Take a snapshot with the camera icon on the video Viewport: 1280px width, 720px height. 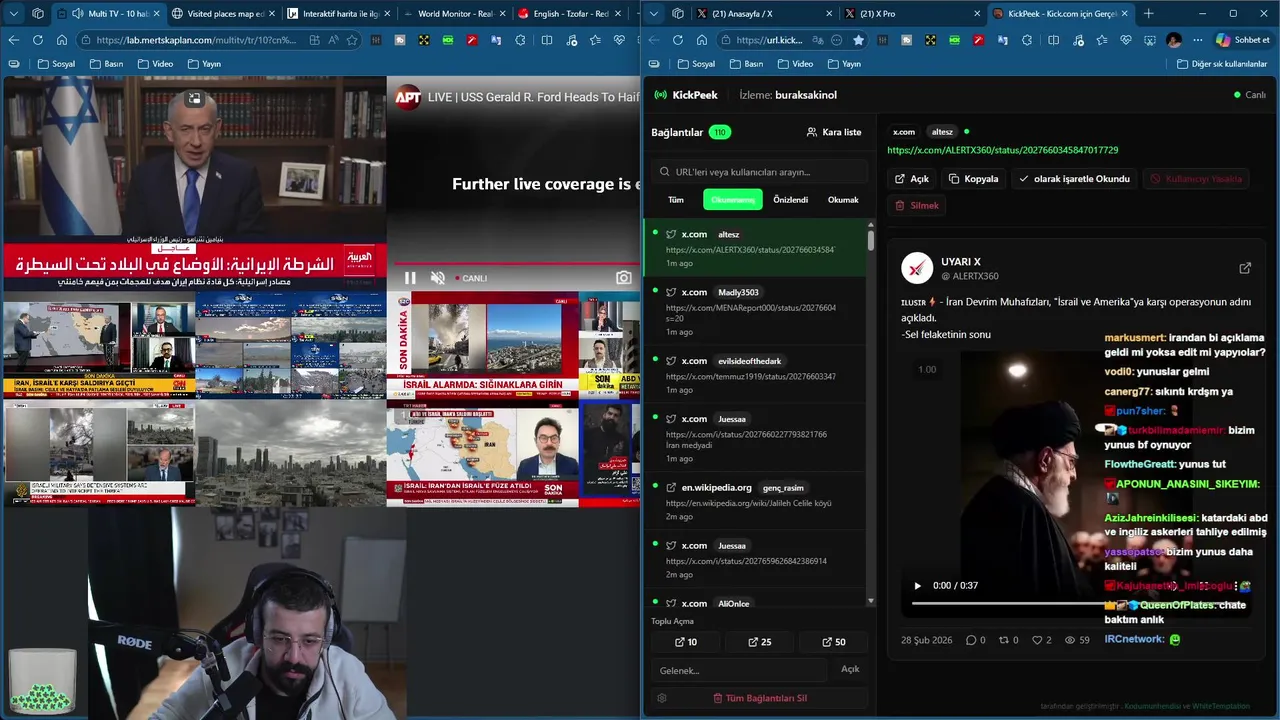624,278
